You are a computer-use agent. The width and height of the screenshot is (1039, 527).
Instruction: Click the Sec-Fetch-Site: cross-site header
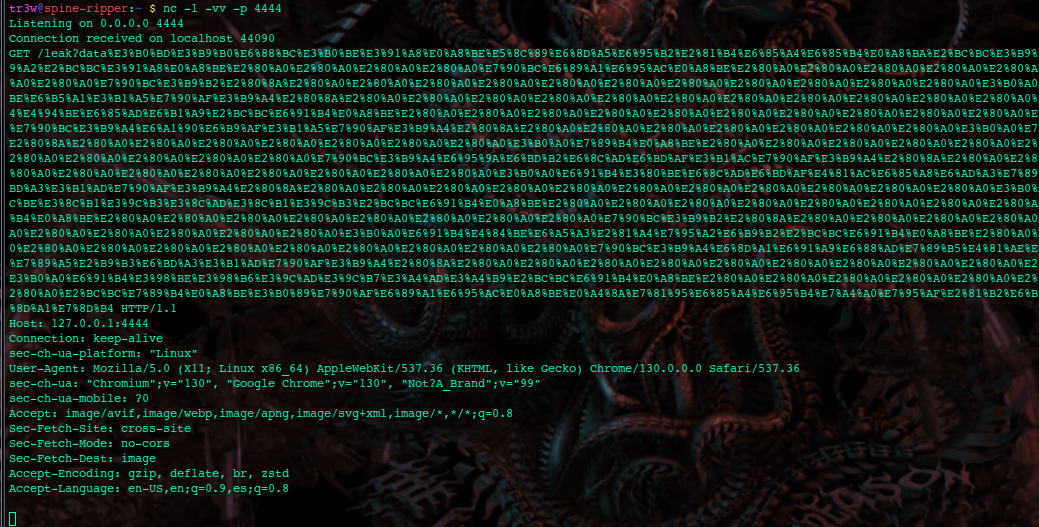[99, 428]
